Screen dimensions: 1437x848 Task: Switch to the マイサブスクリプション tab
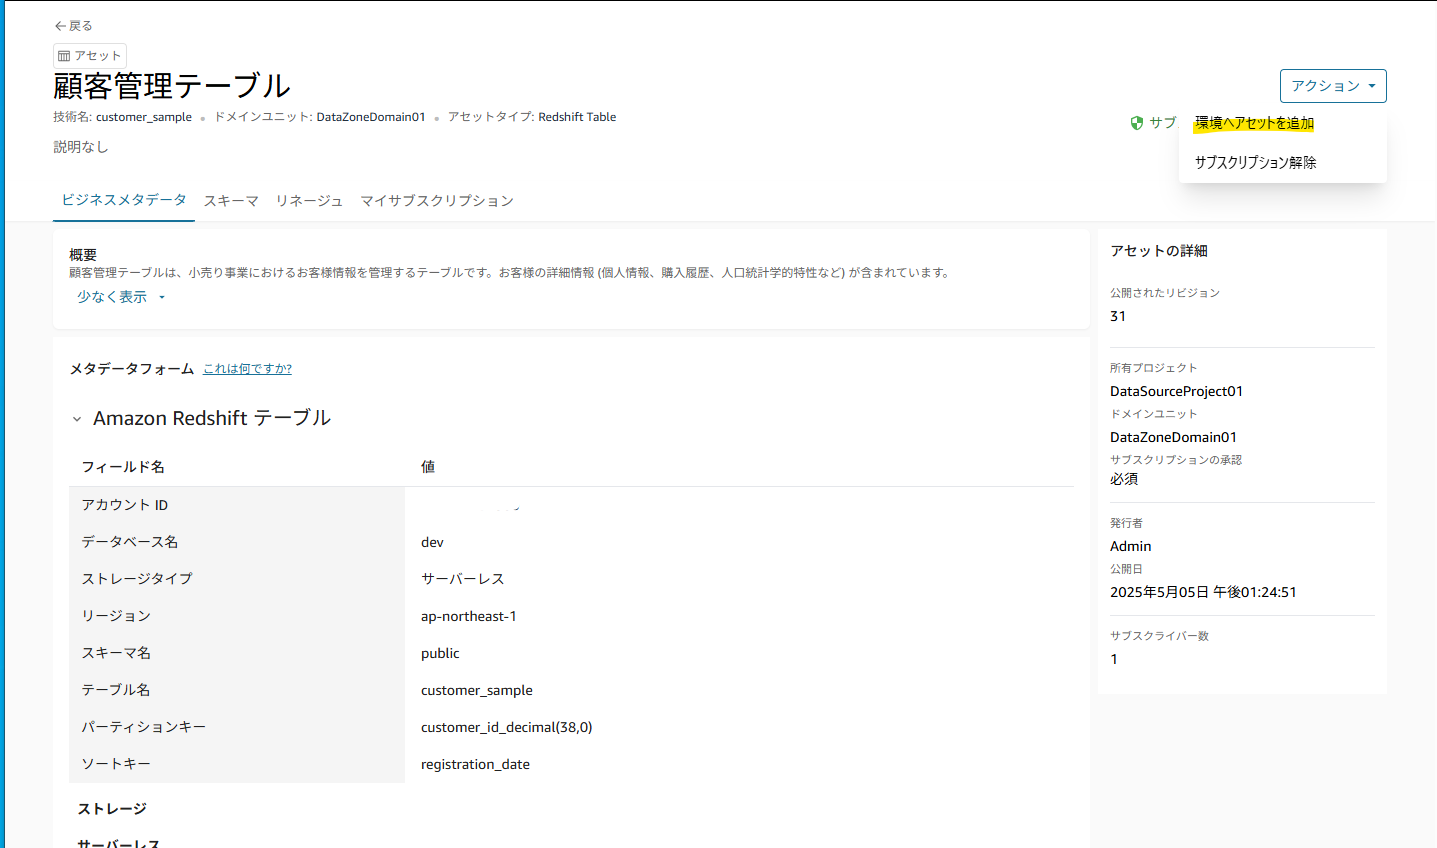tap(435, 200)
